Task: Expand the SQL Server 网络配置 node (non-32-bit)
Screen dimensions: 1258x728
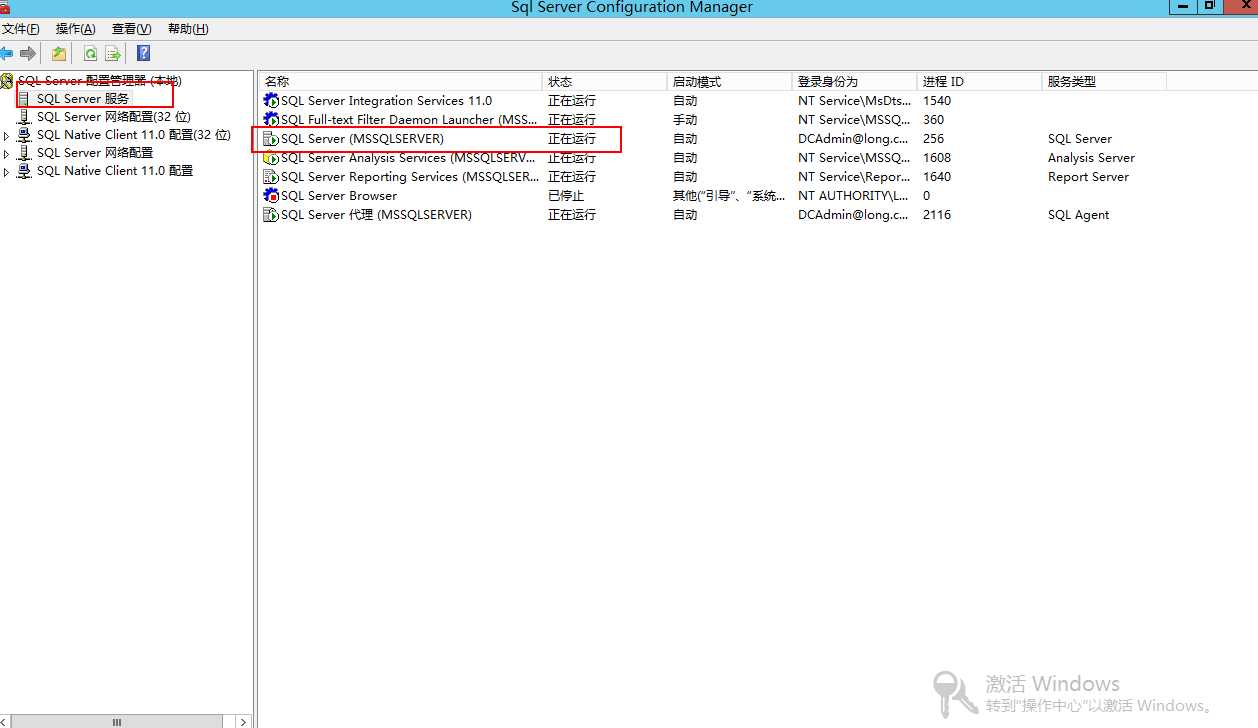Action: [x=6, y=153]
